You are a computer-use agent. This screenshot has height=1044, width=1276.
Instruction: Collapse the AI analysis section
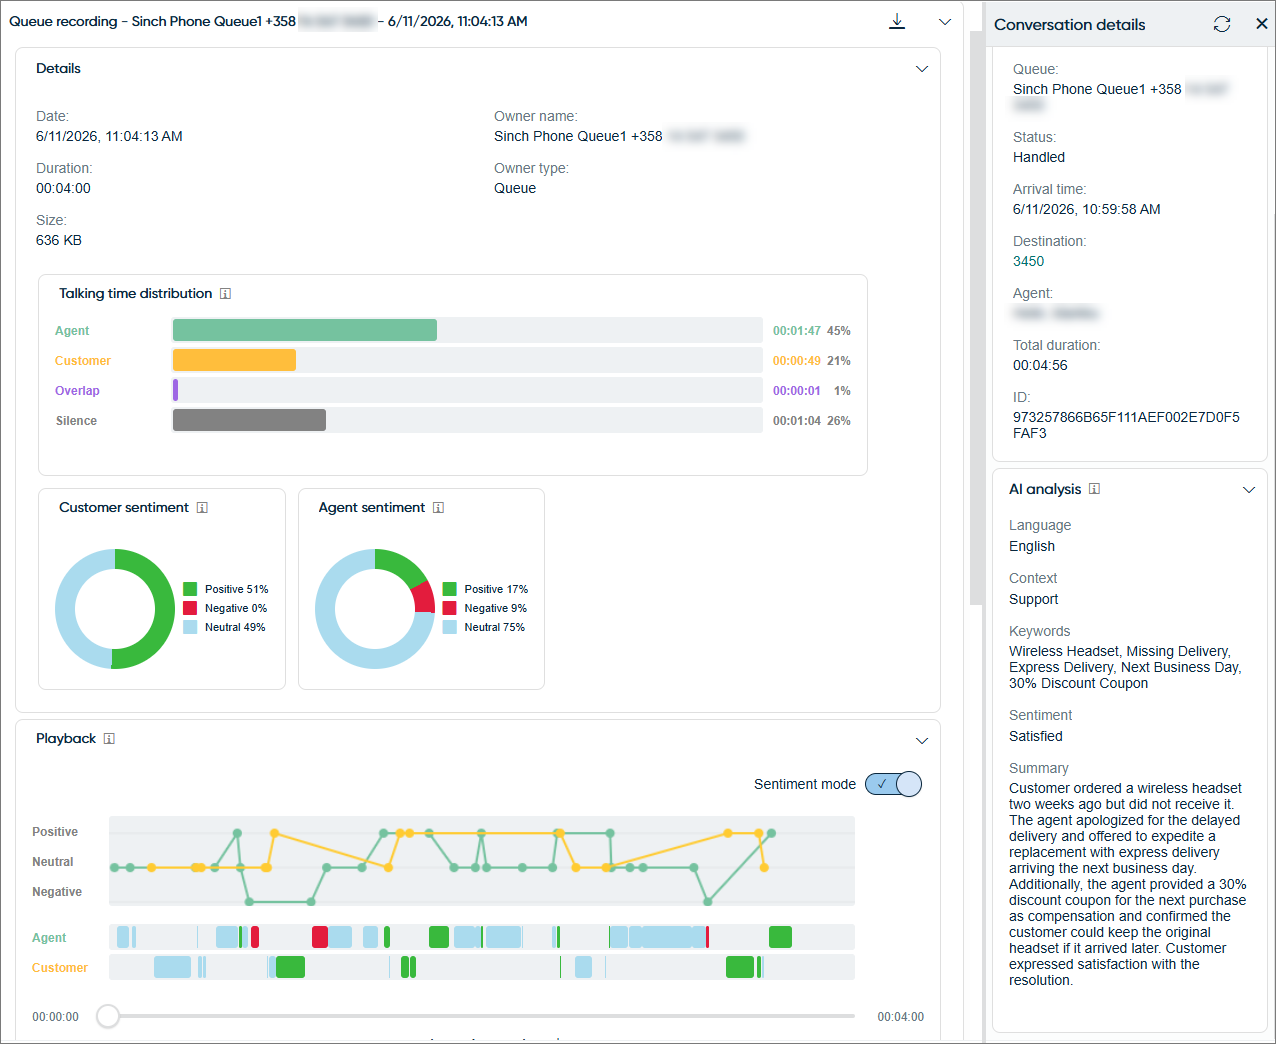[x=1249, y=490]
